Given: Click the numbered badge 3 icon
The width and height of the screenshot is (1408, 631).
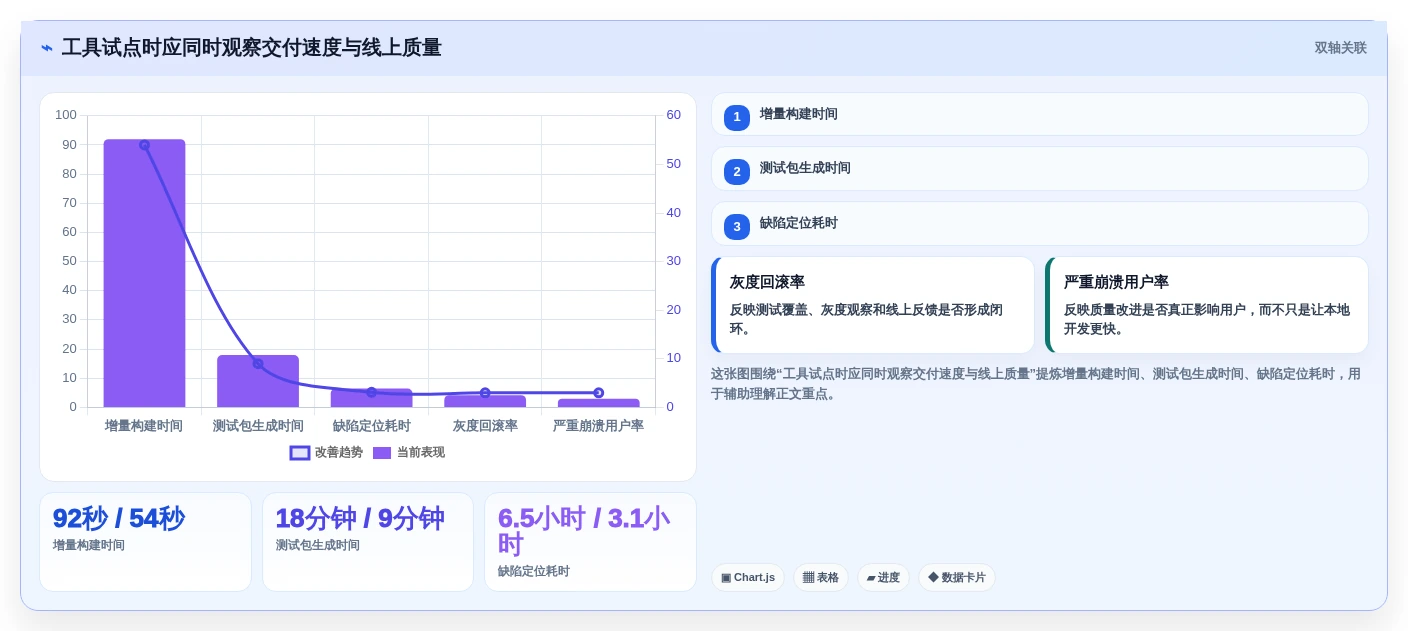Looking at the screenshot, I should click(737, 227).
